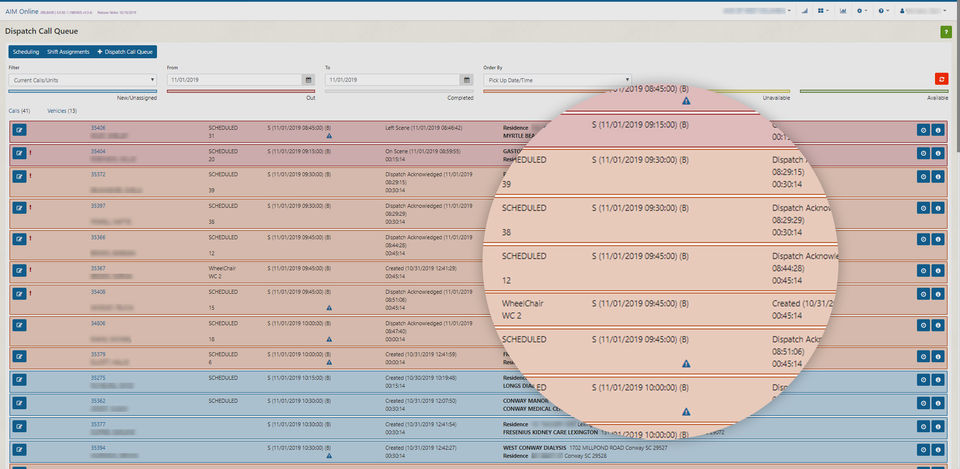The height and width of the screenshot is (469, 960).
Task: Expand the settings gear menu in header
Action: (x=863, y=11)
